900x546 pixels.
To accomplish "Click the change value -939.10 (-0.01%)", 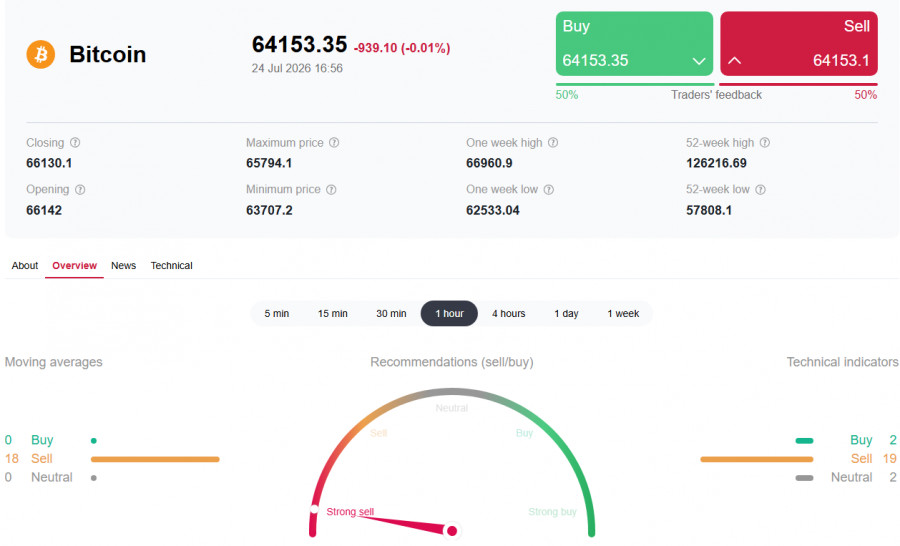I will tap(402, 48).
